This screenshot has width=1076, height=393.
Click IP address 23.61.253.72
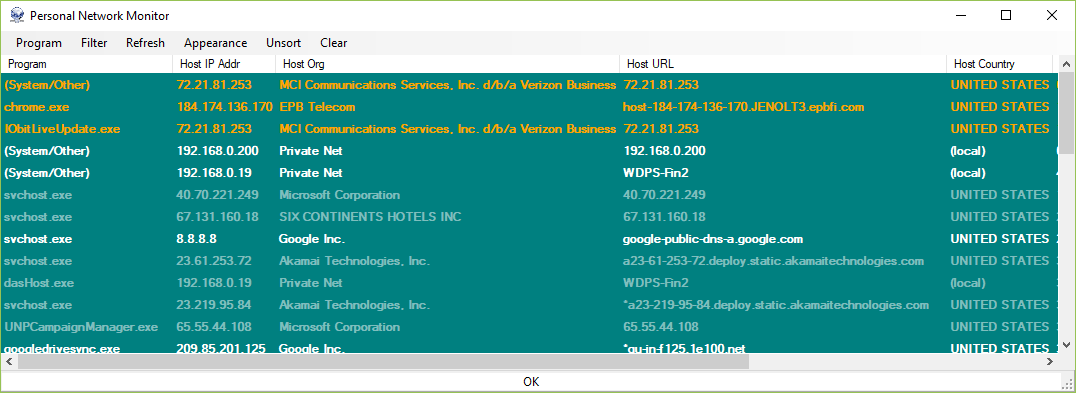click(214, 261)
